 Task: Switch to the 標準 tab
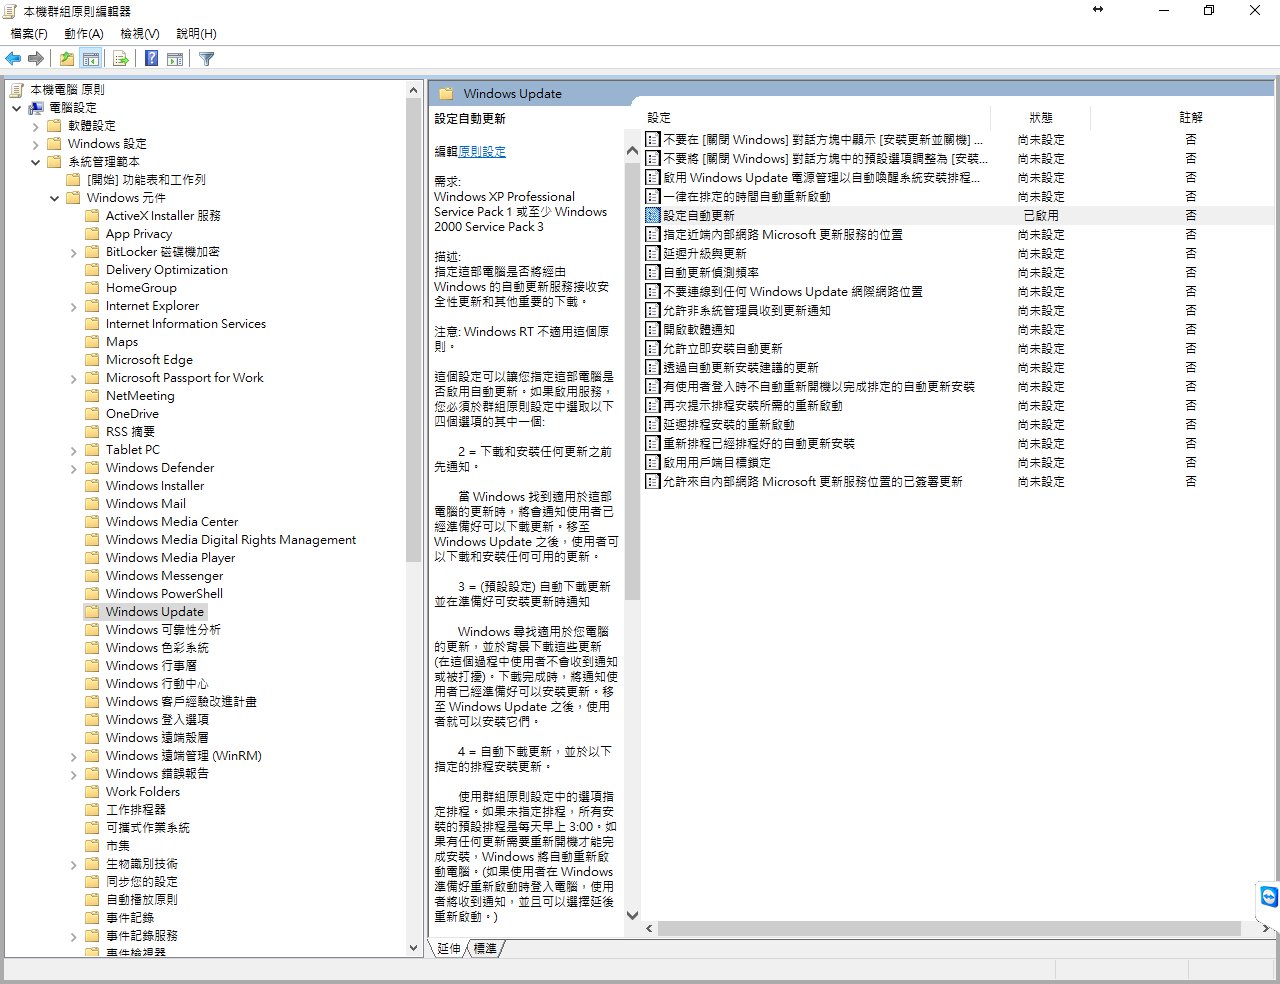click(x=485, y=948)
